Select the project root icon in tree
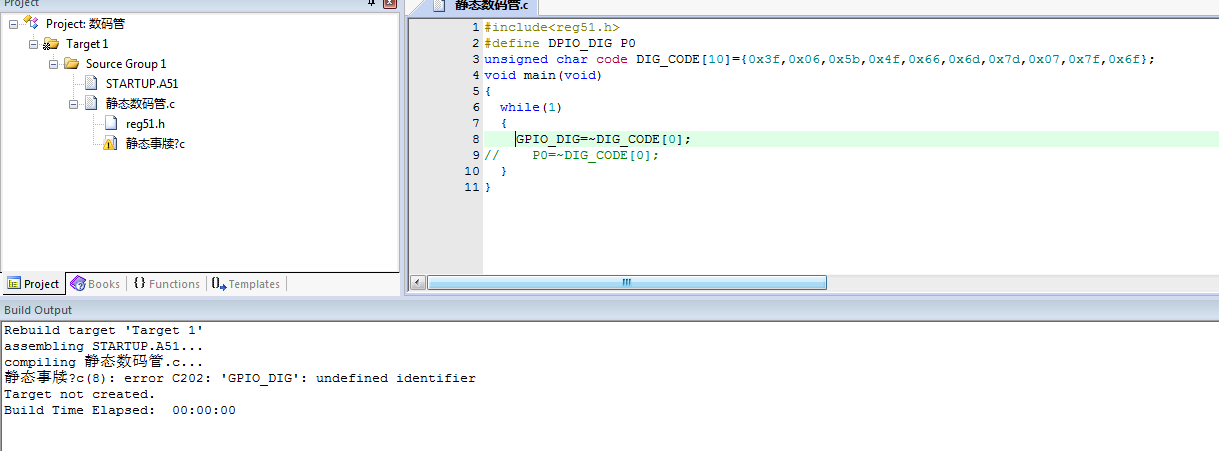Viewport: 1219px width, 451px height. [31, 23]
